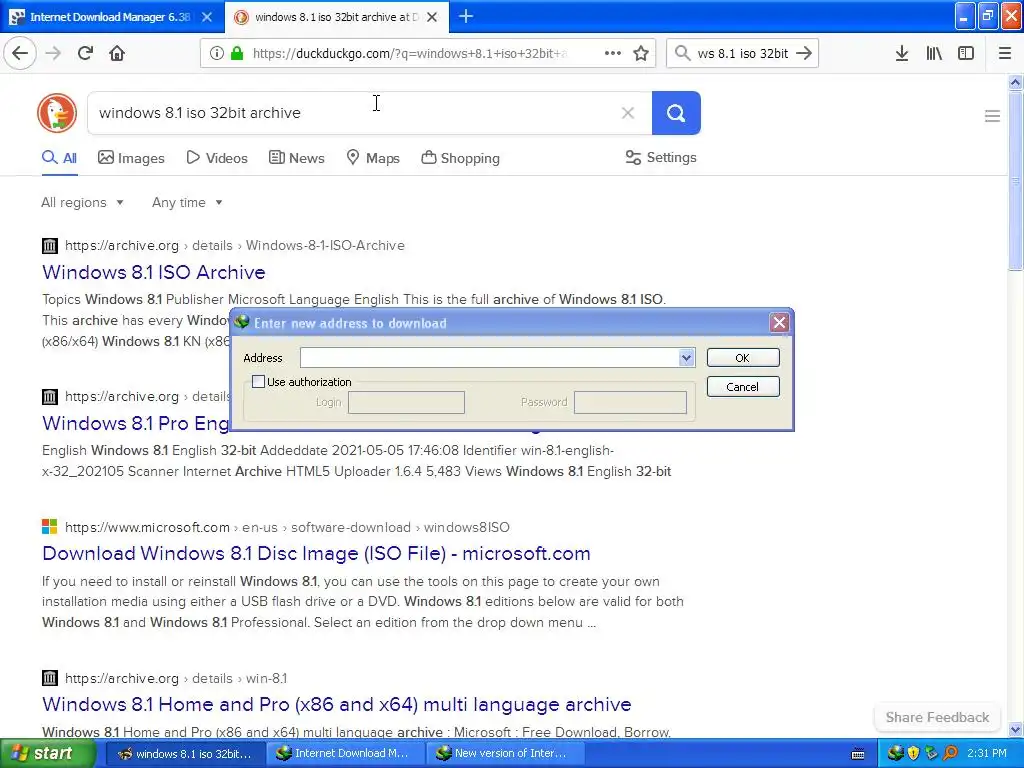Open DuckDuckGo Settings menu
Screen dimensions: 1024x768
pyautogui.click(x=661, y=157)
